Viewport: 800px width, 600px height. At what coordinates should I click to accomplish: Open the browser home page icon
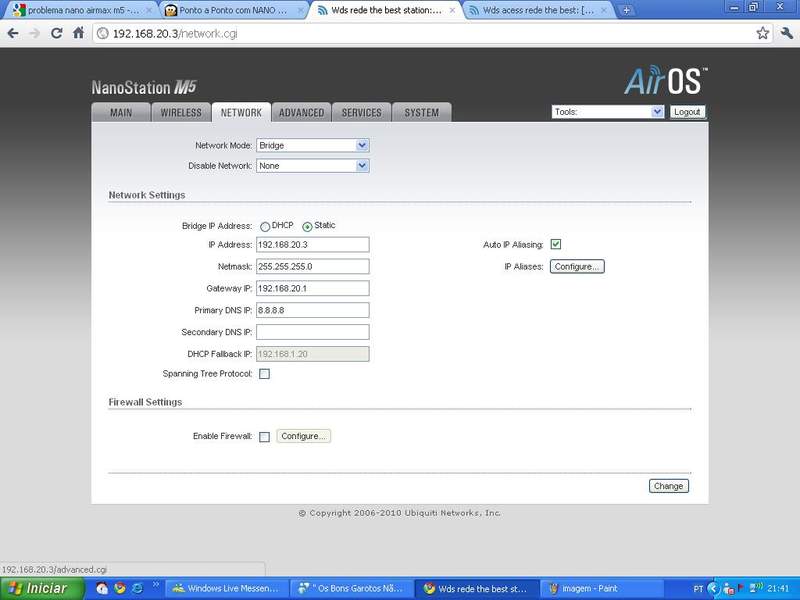click(79, 34)
